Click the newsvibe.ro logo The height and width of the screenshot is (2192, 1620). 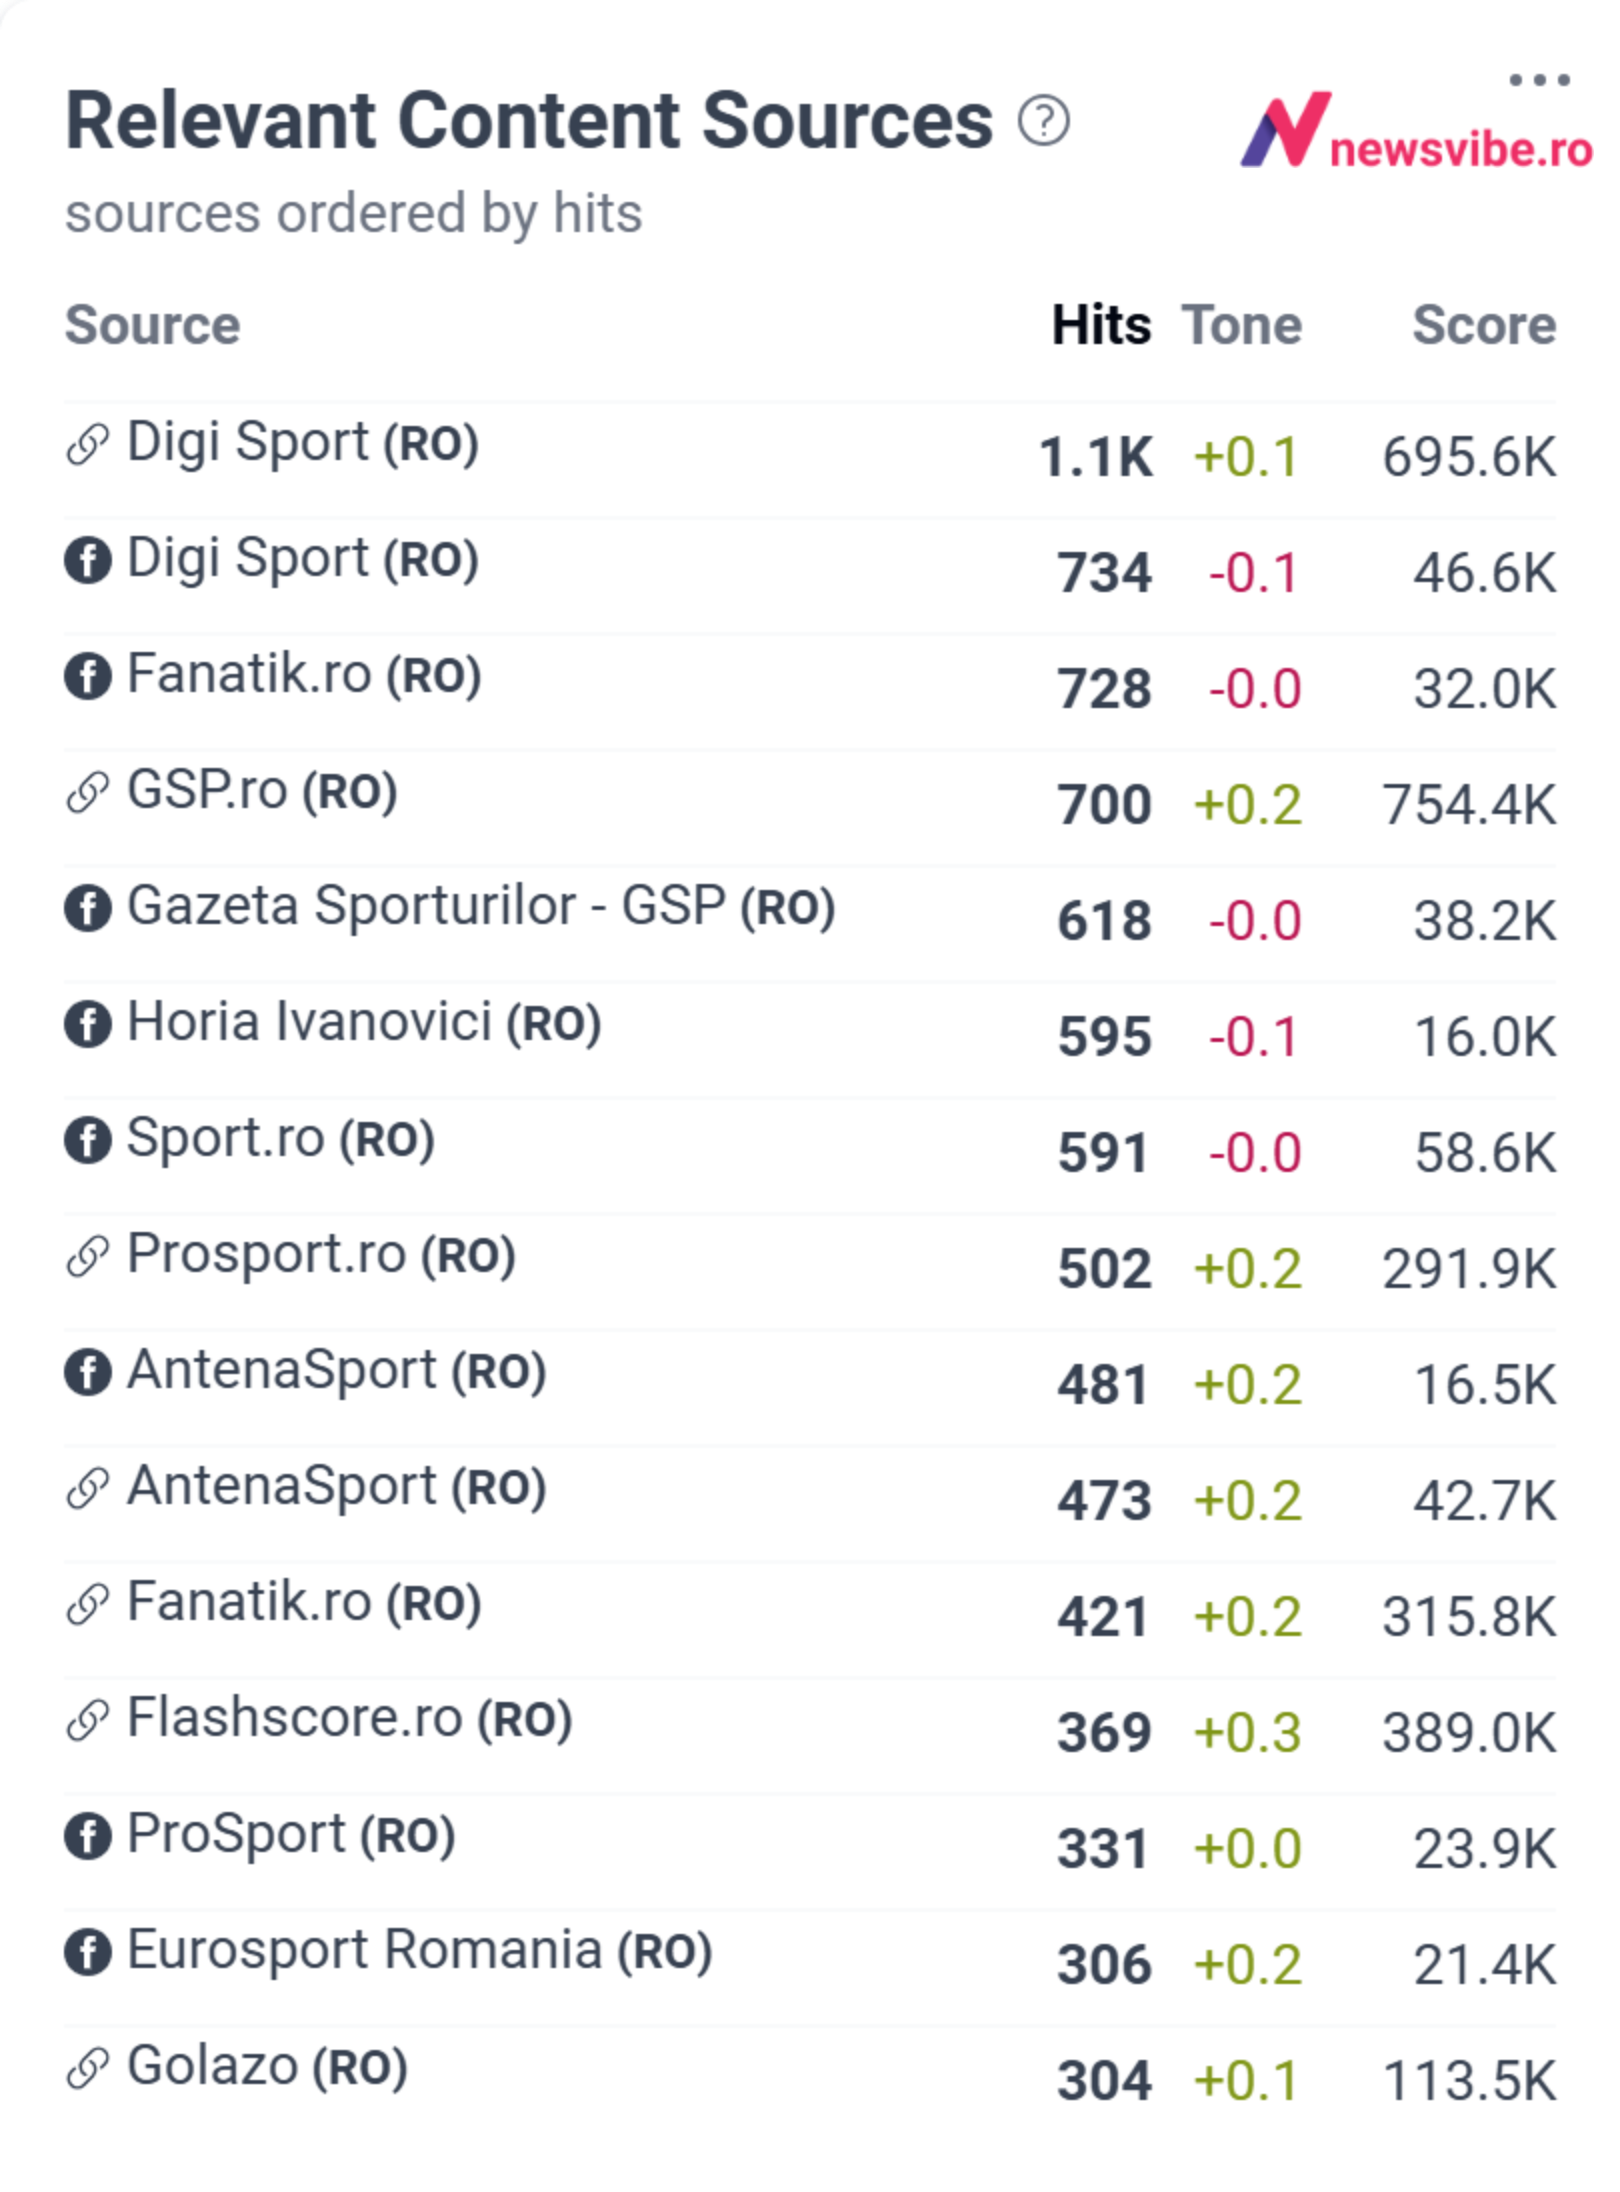click(x=1415, y=131)
